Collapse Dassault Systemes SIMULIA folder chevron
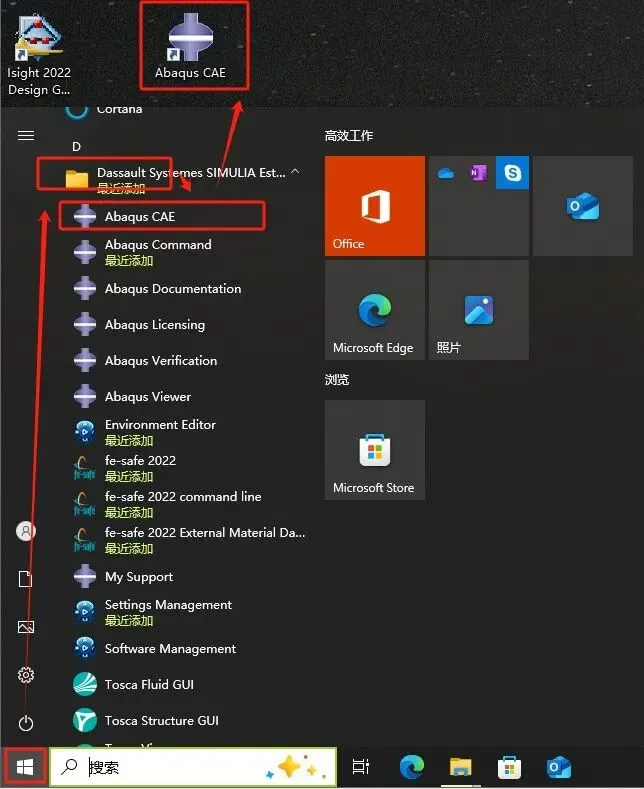 295,172
